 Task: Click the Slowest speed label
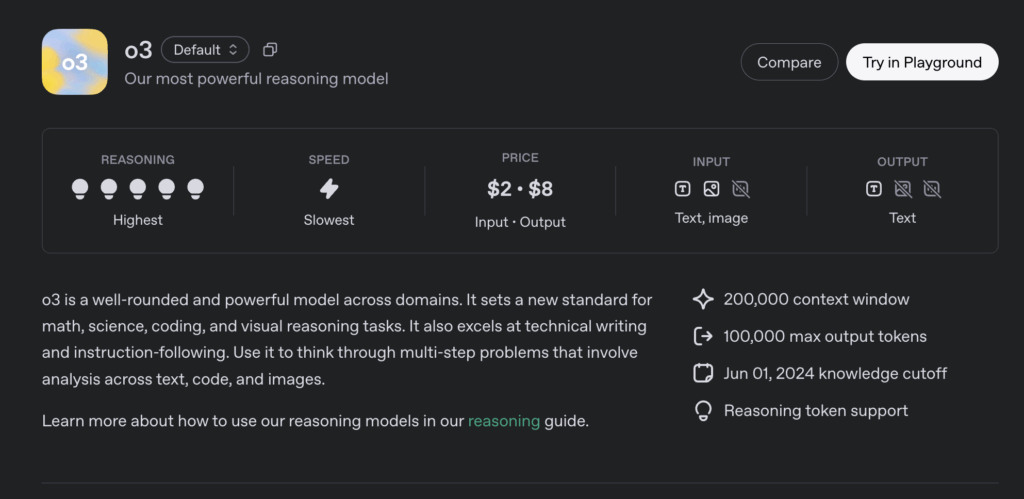click(x=329, y=220)
